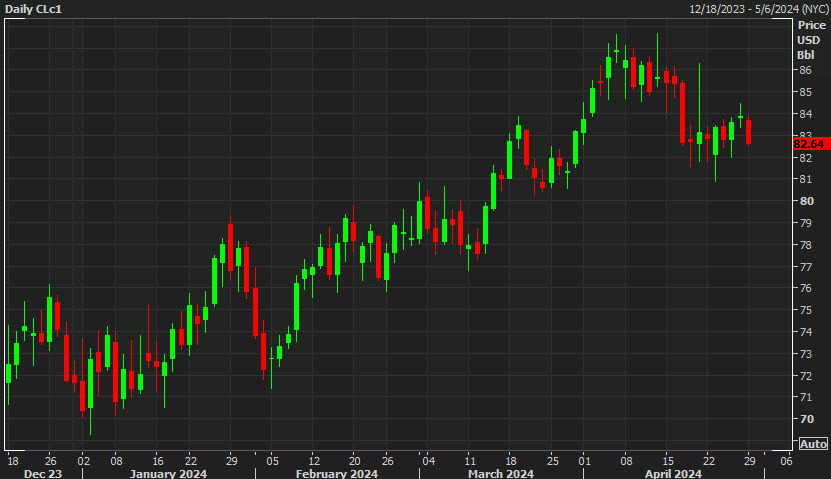
Task: Click the Dec 23 month label
Action: (x=43, y=473)
